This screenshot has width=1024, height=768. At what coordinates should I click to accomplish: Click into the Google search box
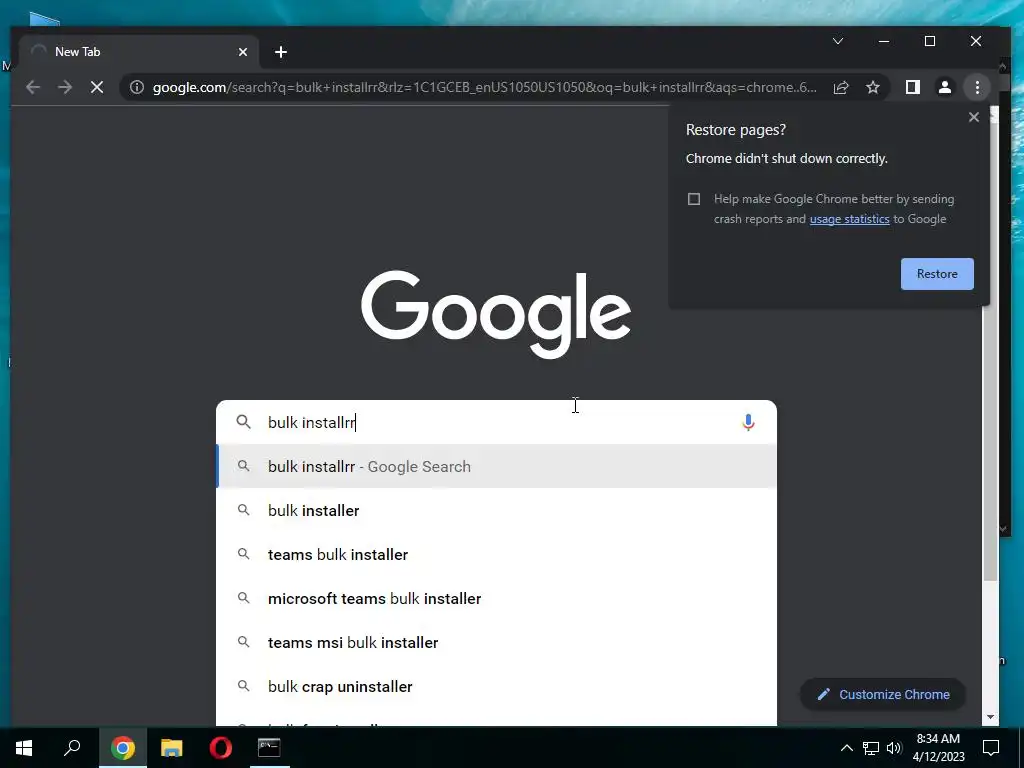(496, 423)
